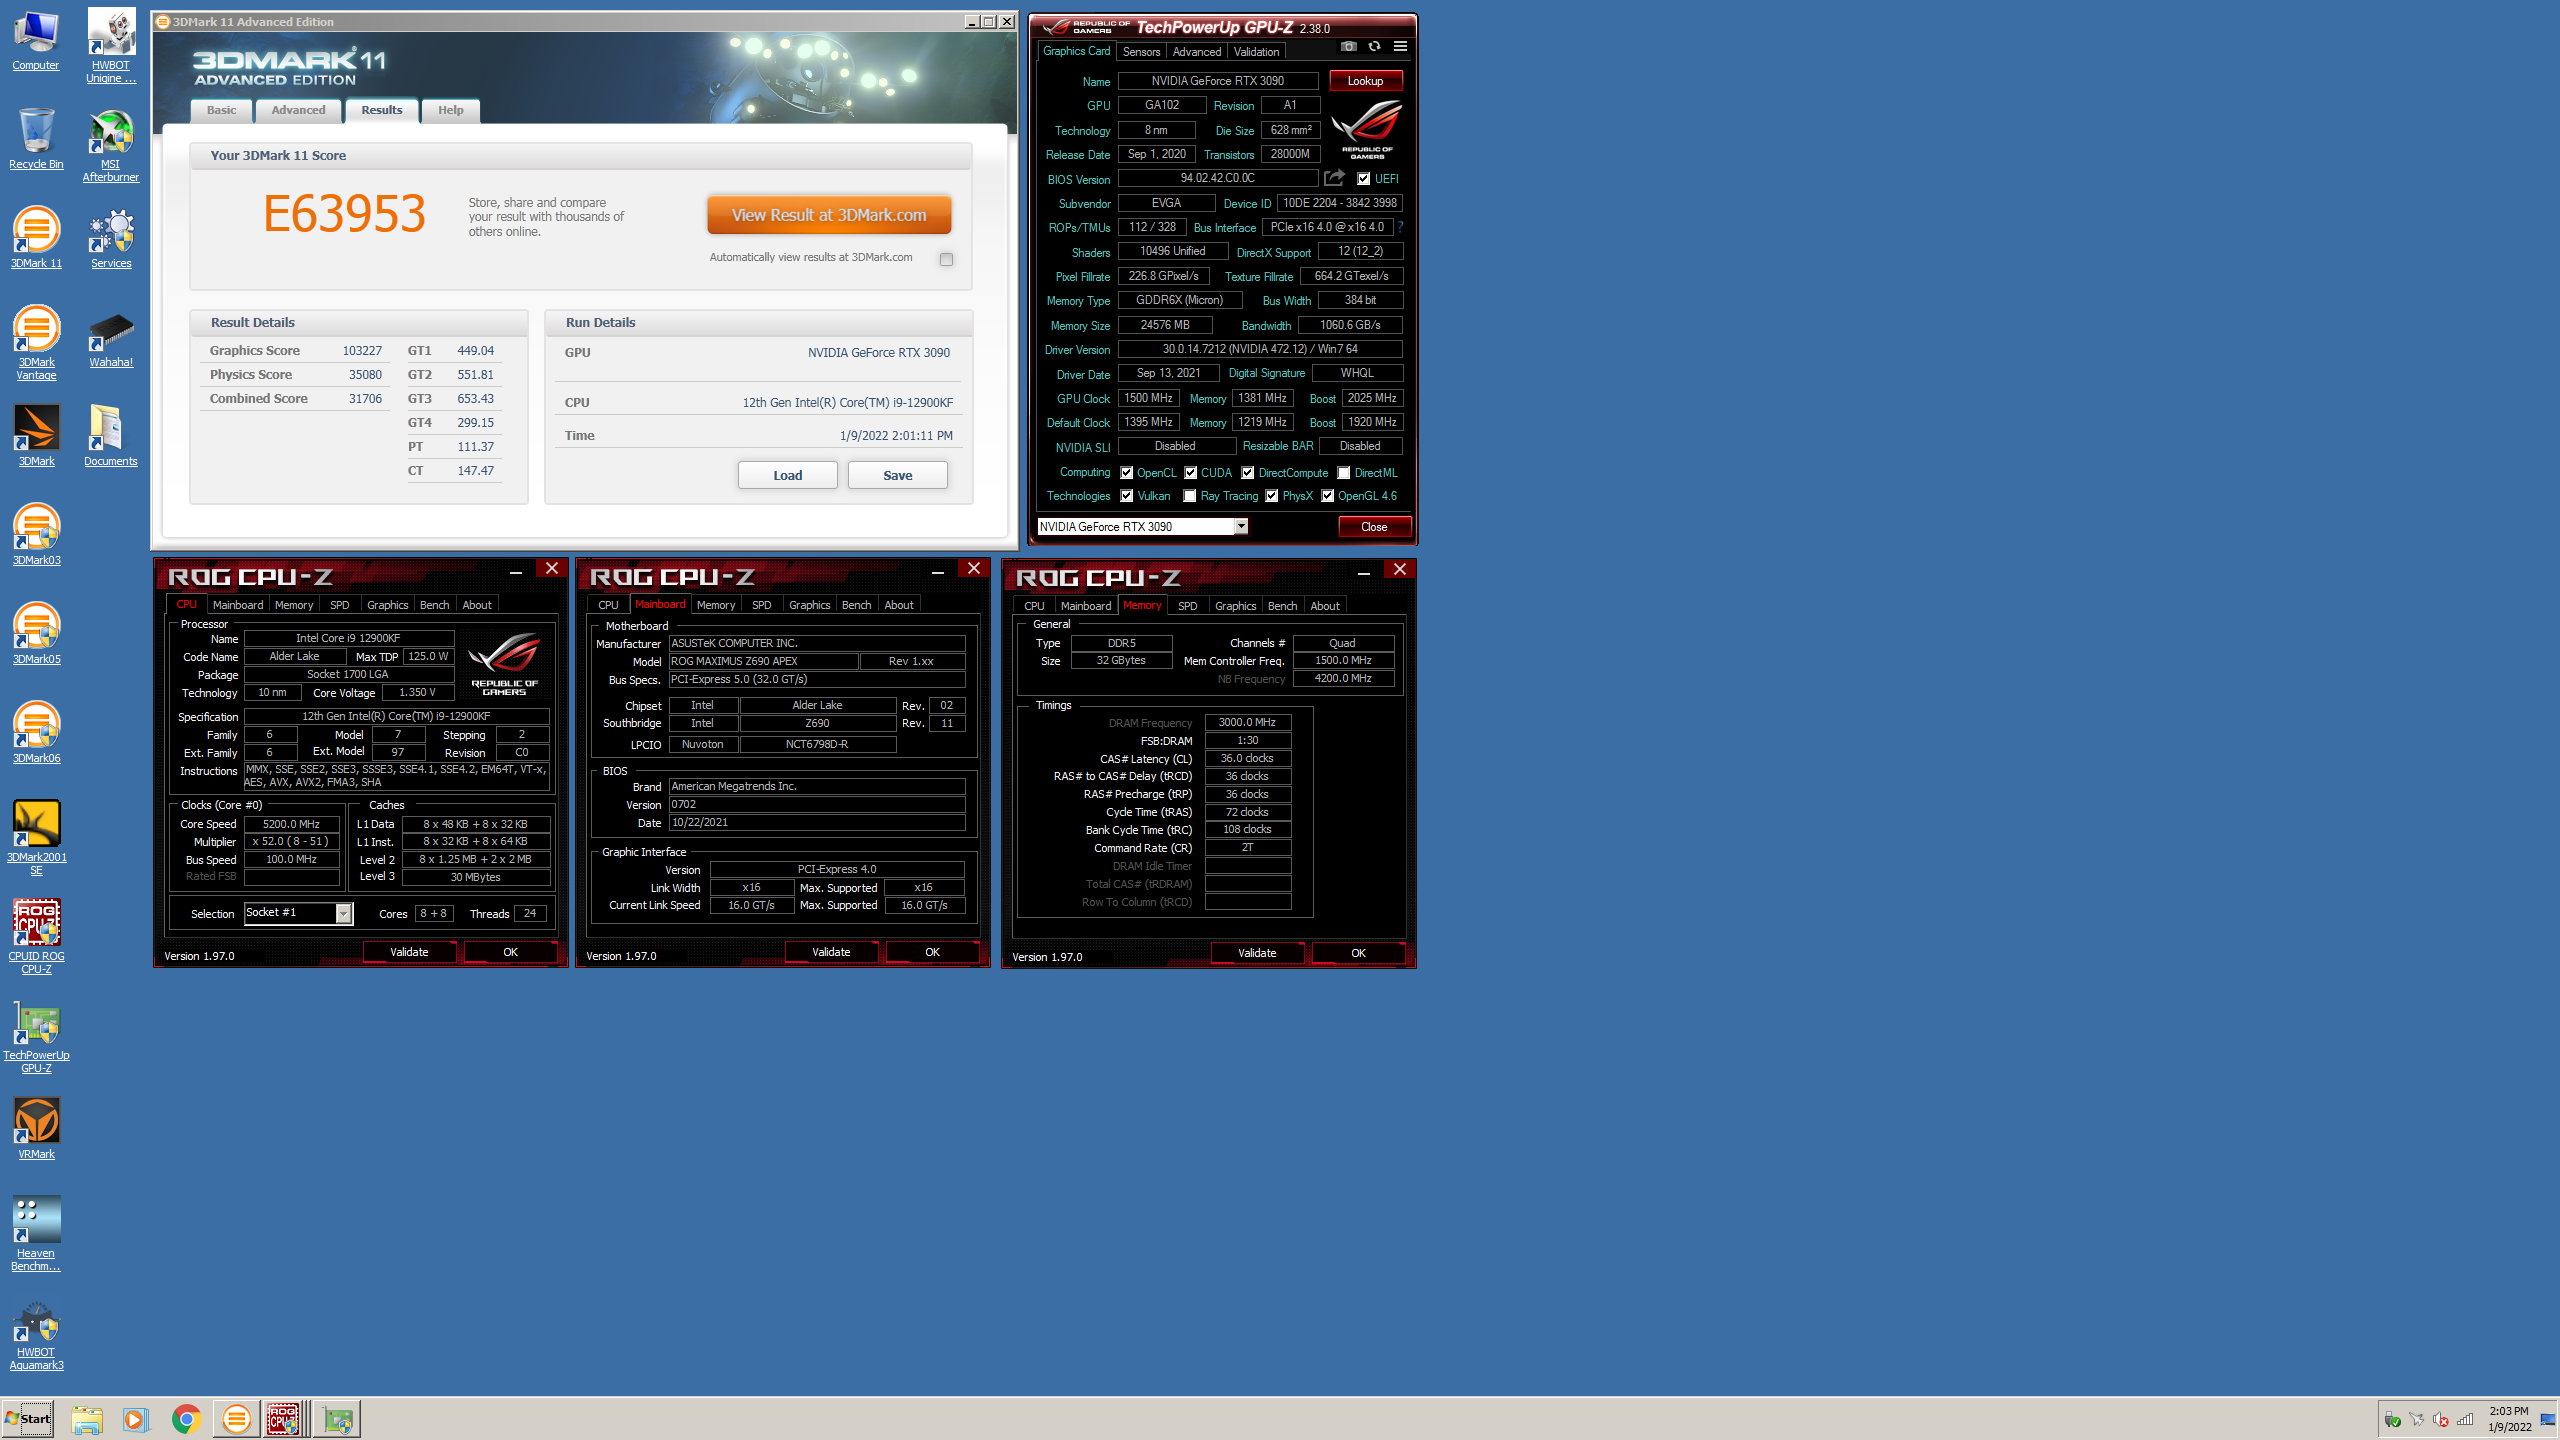Click Lookup button in GPU-Z
The width and height of the screenshot is (2560, 1440).
[1365, 81]
